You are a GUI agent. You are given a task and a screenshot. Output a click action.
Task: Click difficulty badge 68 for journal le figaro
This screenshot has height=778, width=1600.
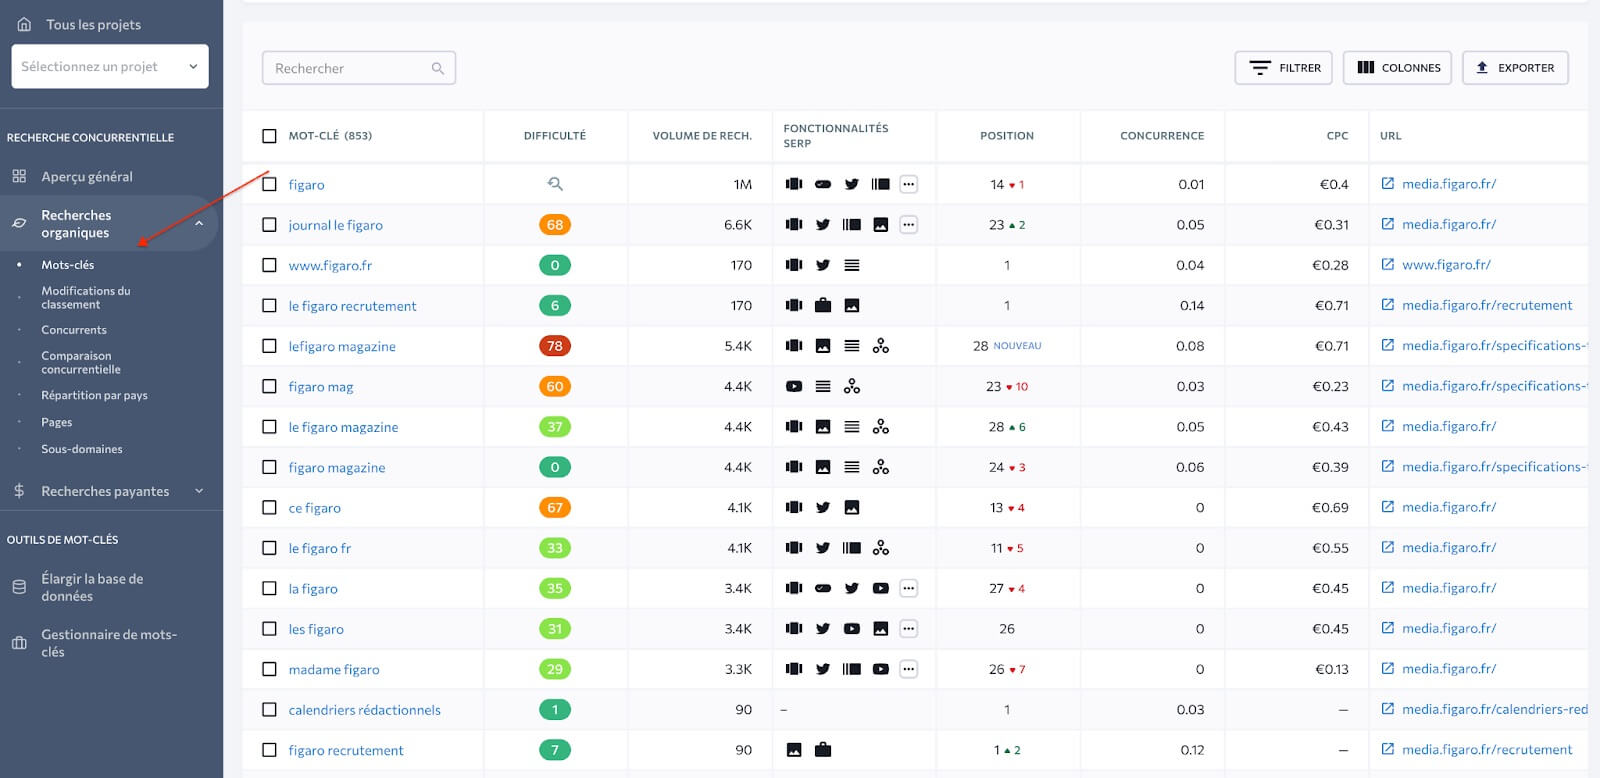(x=555, y=225)
